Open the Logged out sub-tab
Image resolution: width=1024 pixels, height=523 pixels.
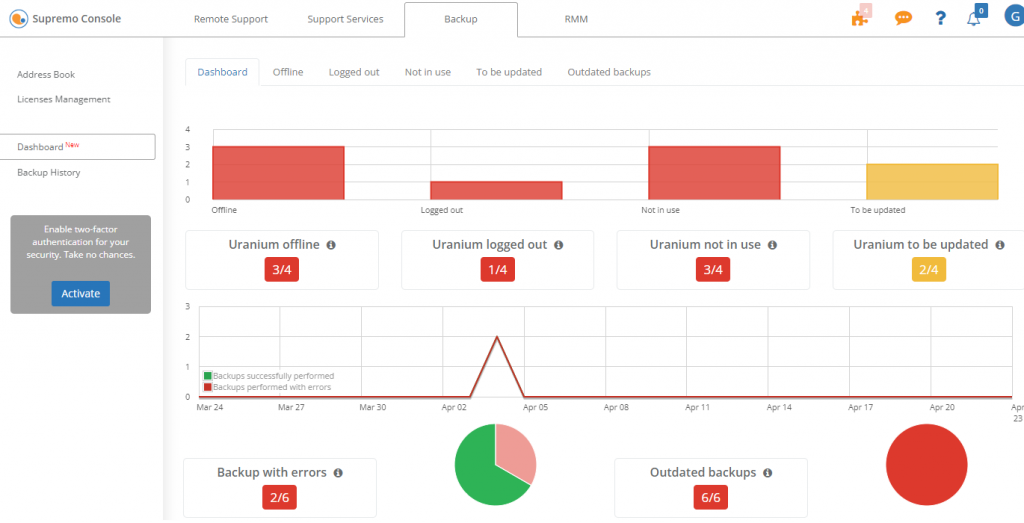point(354,72)
